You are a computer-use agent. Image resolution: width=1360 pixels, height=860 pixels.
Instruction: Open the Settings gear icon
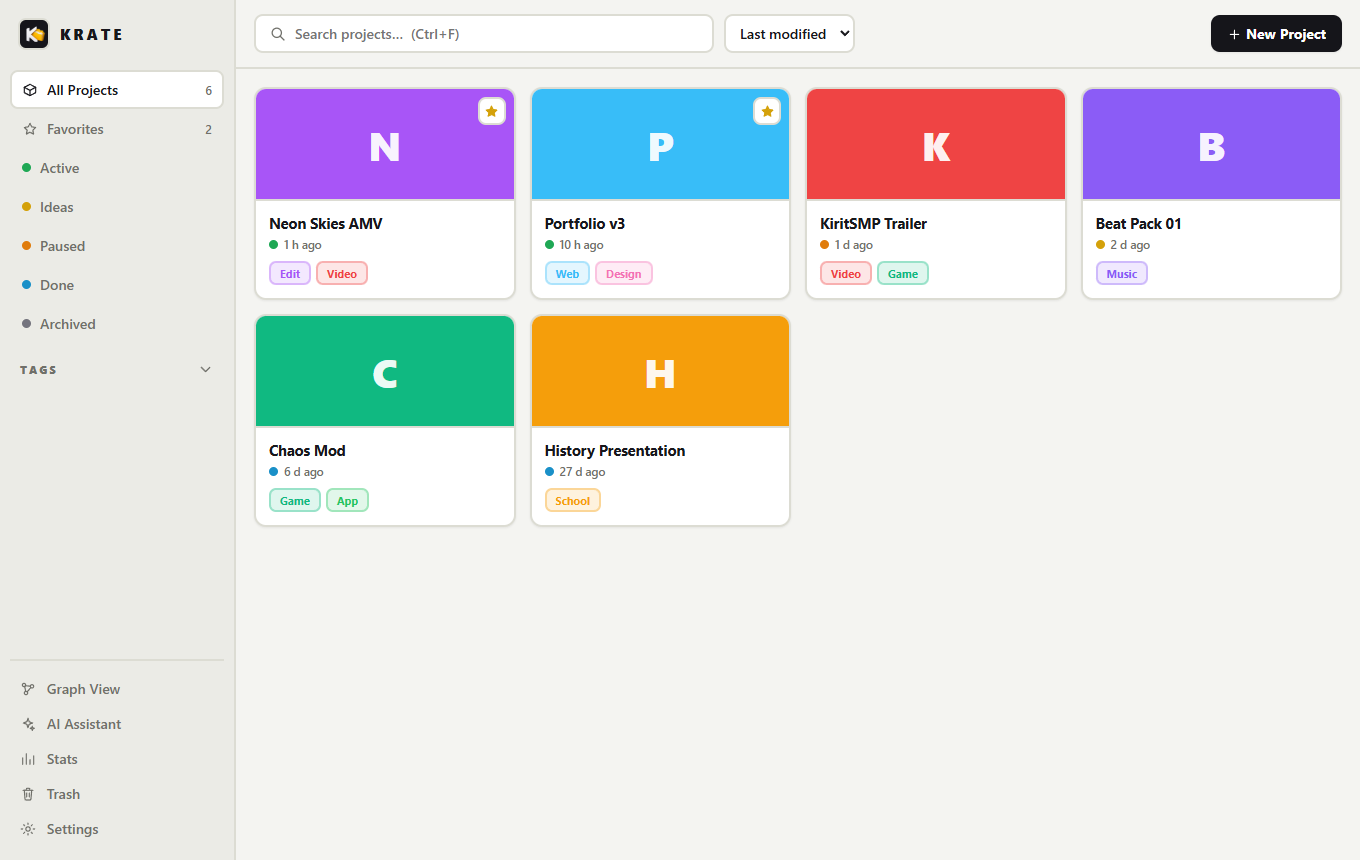(28, 829)
